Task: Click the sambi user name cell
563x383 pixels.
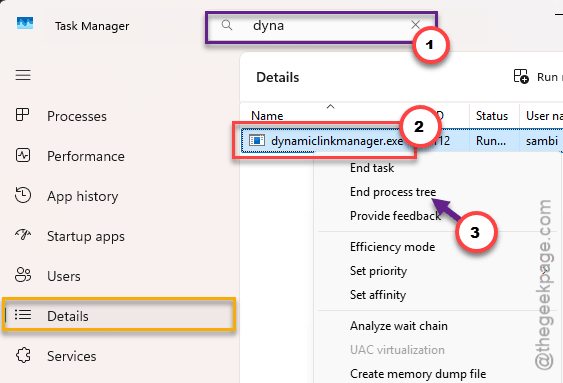Action: click(542, 141)
